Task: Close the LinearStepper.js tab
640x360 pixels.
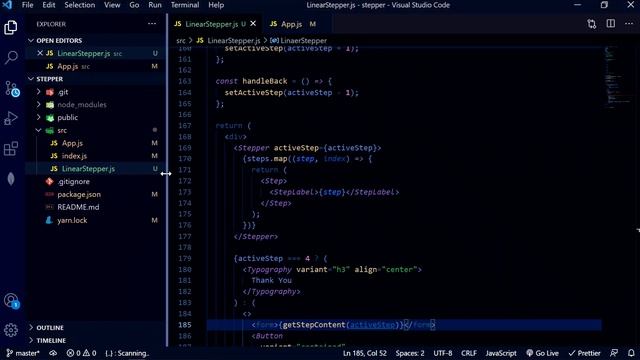Action: click(x=253, y=24)
